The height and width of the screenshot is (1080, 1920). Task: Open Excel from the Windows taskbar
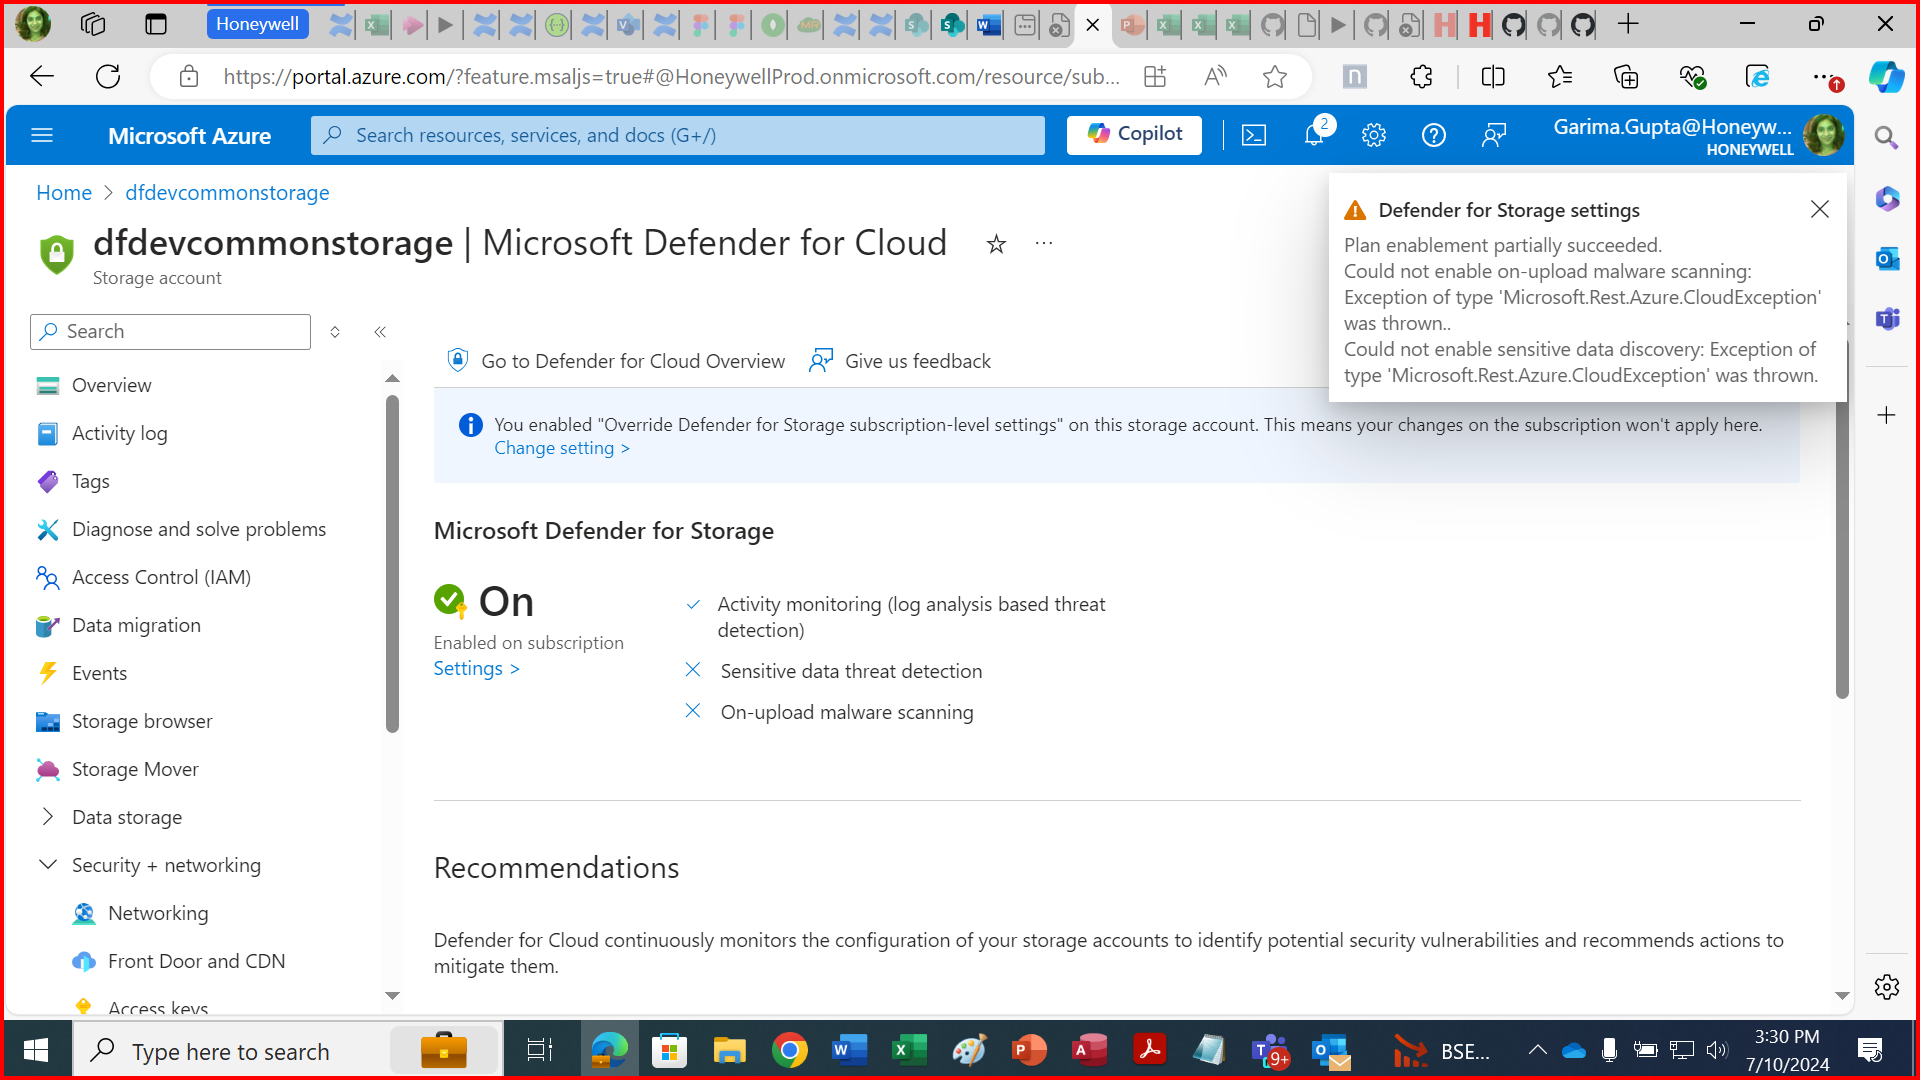(x=908, y=1050)
